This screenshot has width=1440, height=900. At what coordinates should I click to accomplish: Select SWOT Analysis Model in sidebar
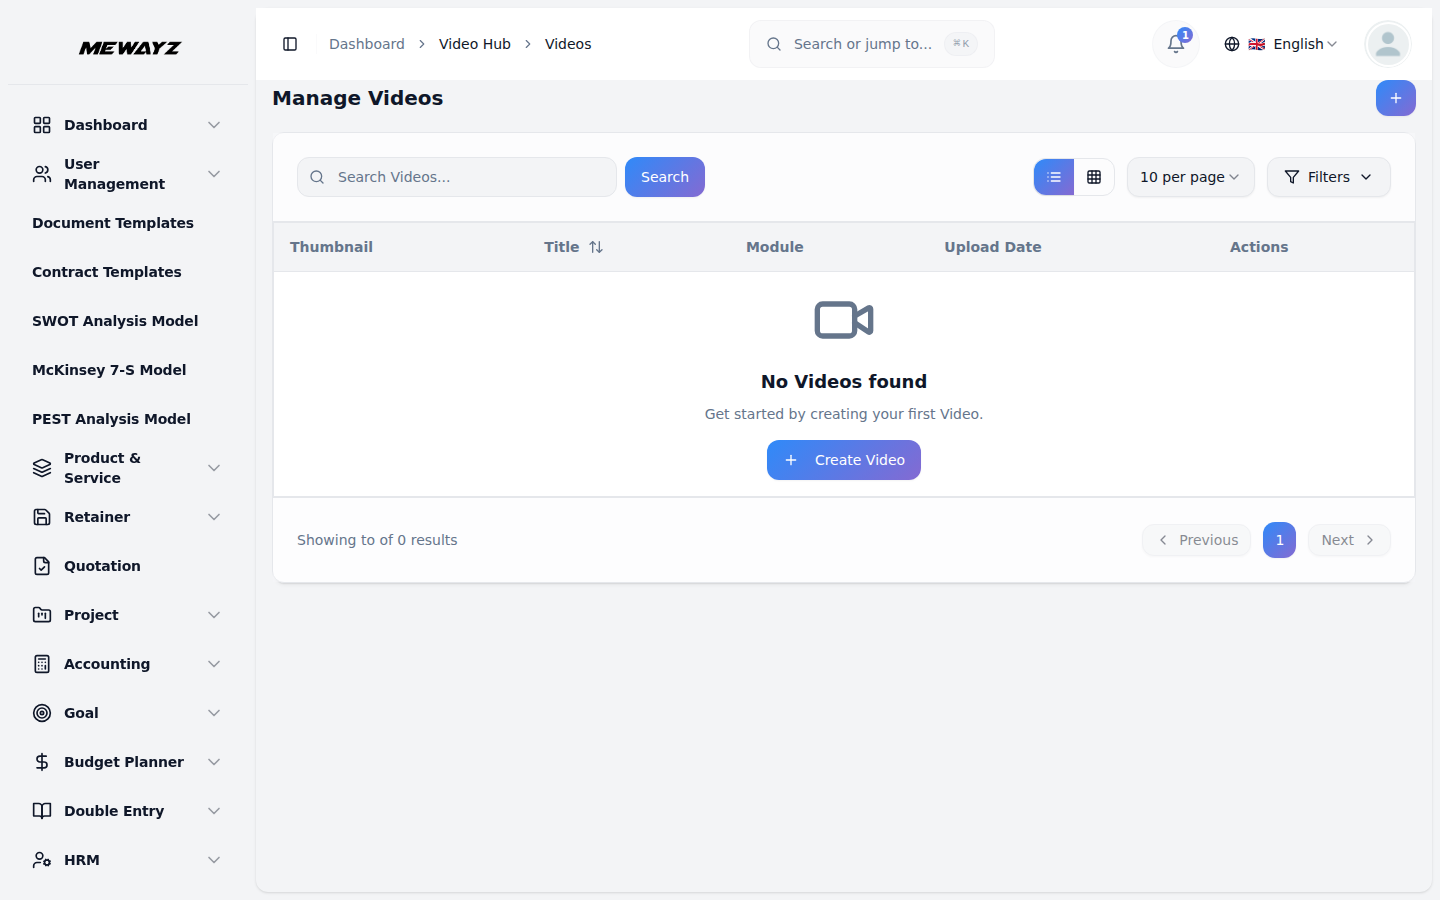point(114,320)
